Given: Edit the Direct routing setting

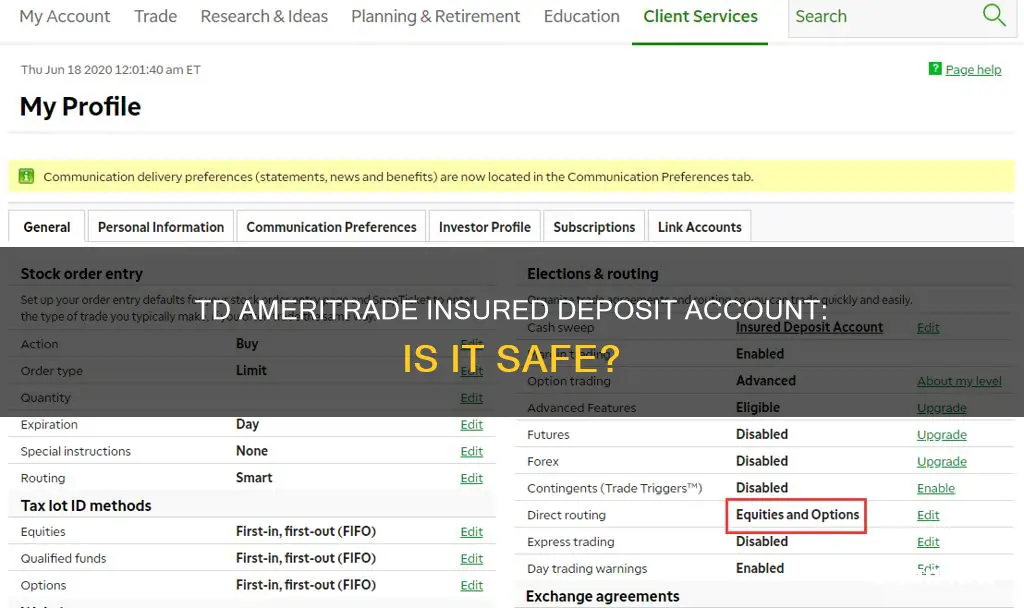Looking at the screenshot, I should (928, 515).
